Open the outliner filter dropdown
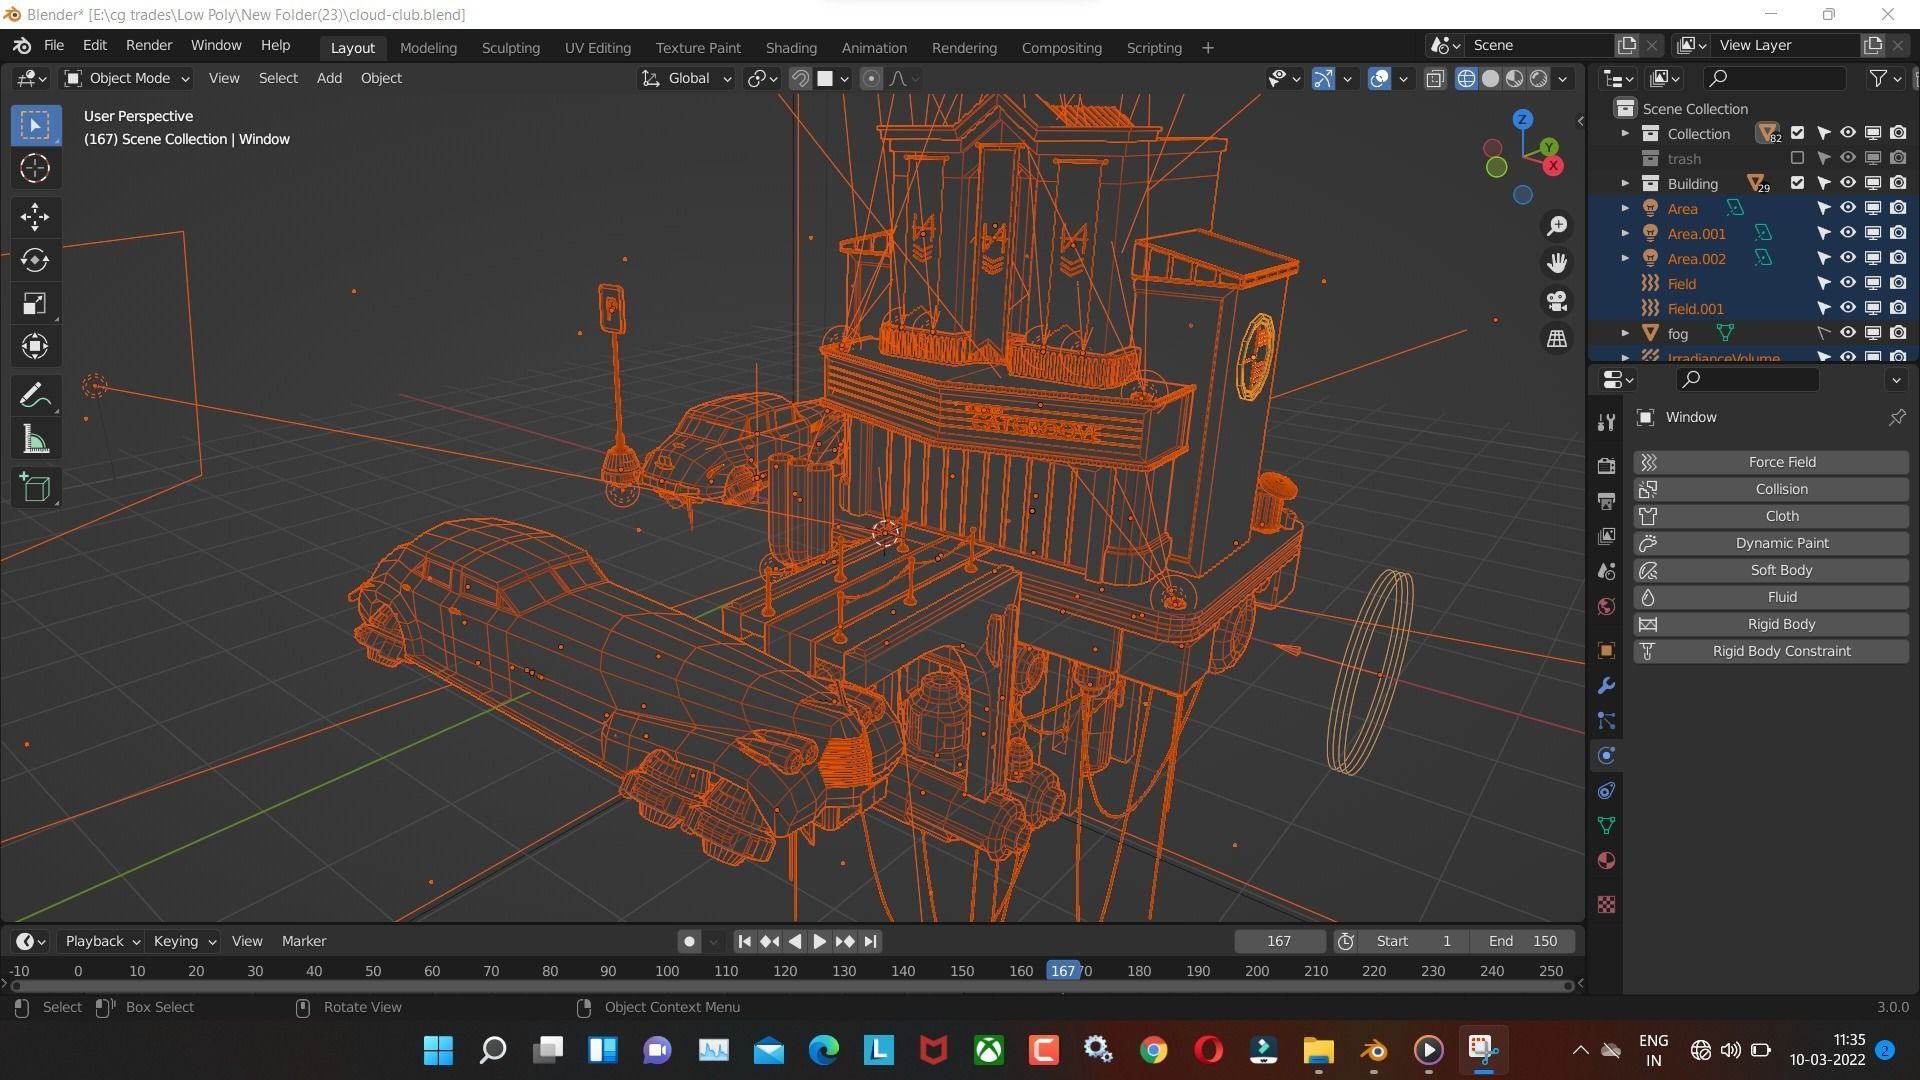 pos(1884,78)
